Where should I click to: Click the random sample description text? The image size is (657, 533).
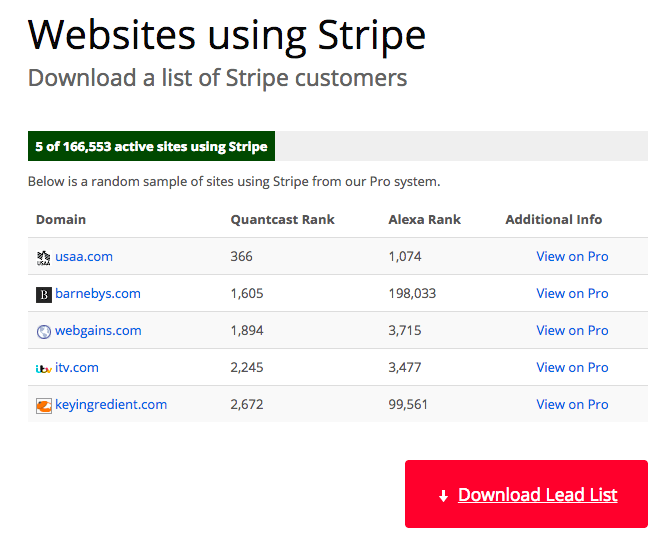(x=234, y=182)
